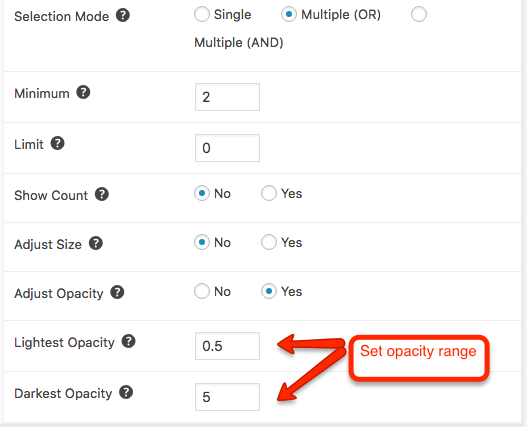Select the Multiple (OR) radio button
Image resolution: width=527 pixels, height=427 pixels.
pos(289,14)
